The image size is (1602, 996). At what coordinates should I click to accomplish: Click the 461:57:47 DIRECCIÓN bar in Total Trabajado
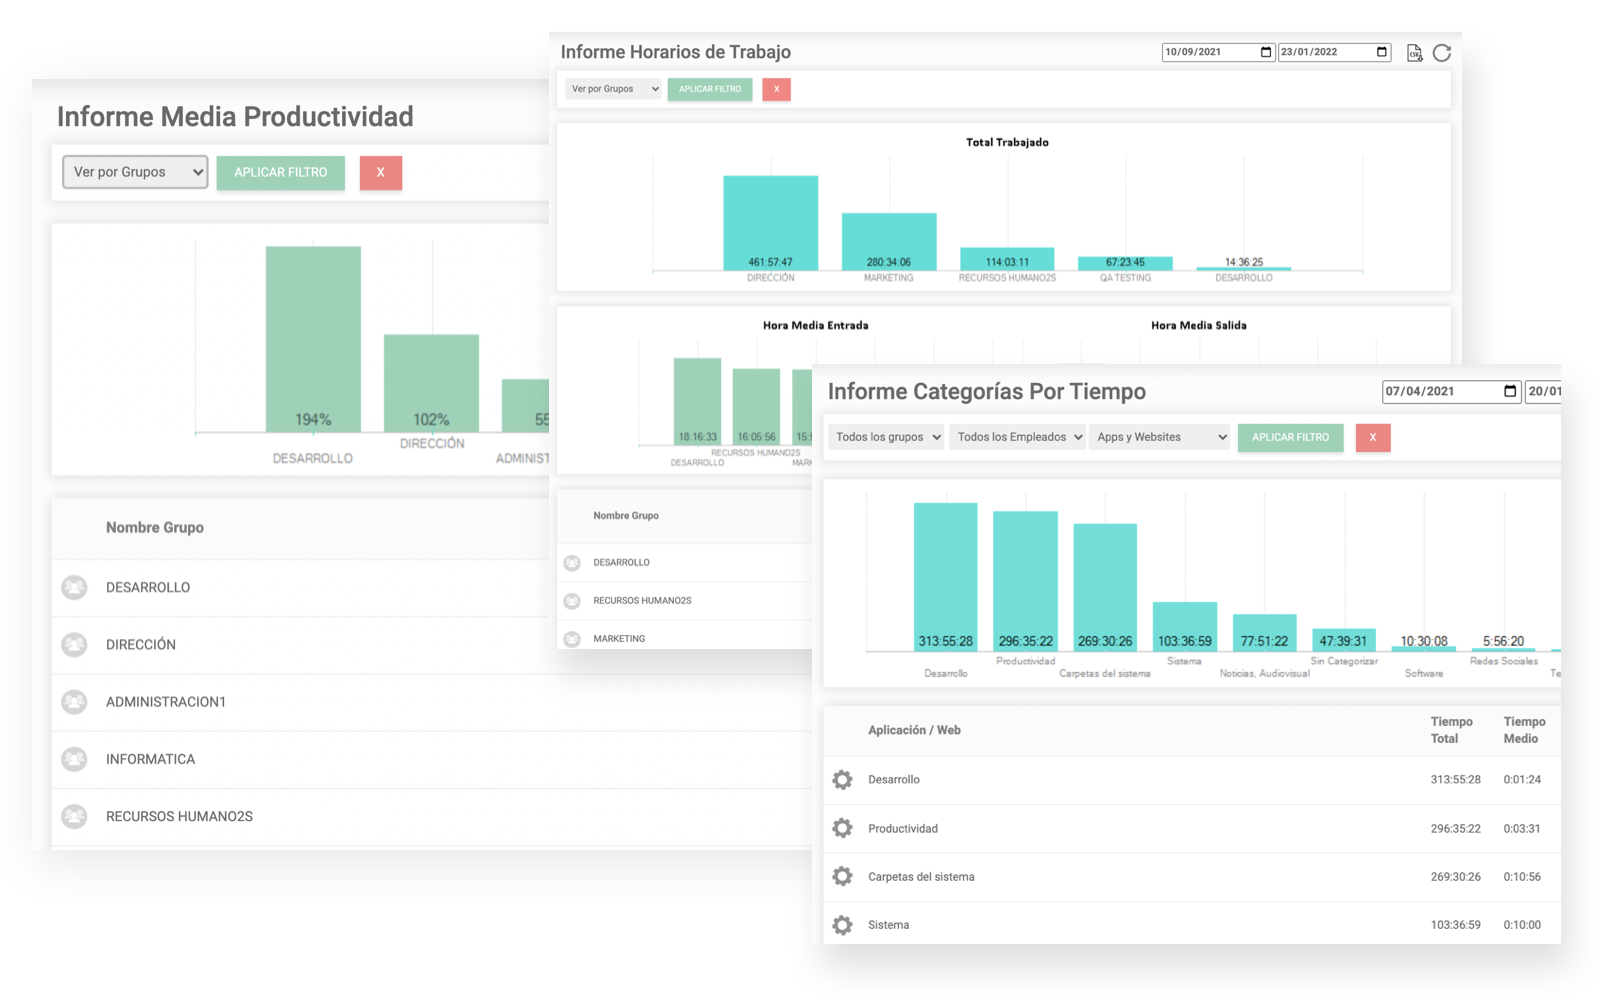pyautogui.click(x=771, y=223)
